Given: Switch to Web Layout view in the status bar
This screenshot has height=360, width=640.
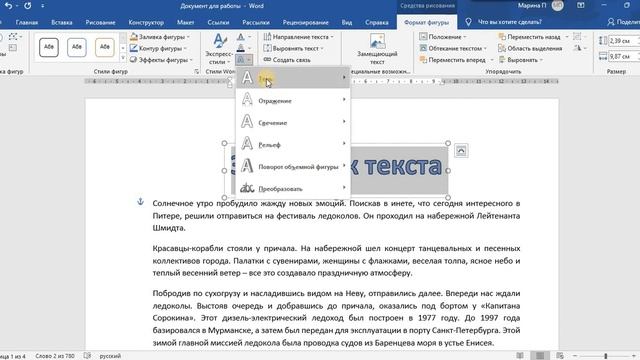Looking at the screenshot, I should point(560,356).
